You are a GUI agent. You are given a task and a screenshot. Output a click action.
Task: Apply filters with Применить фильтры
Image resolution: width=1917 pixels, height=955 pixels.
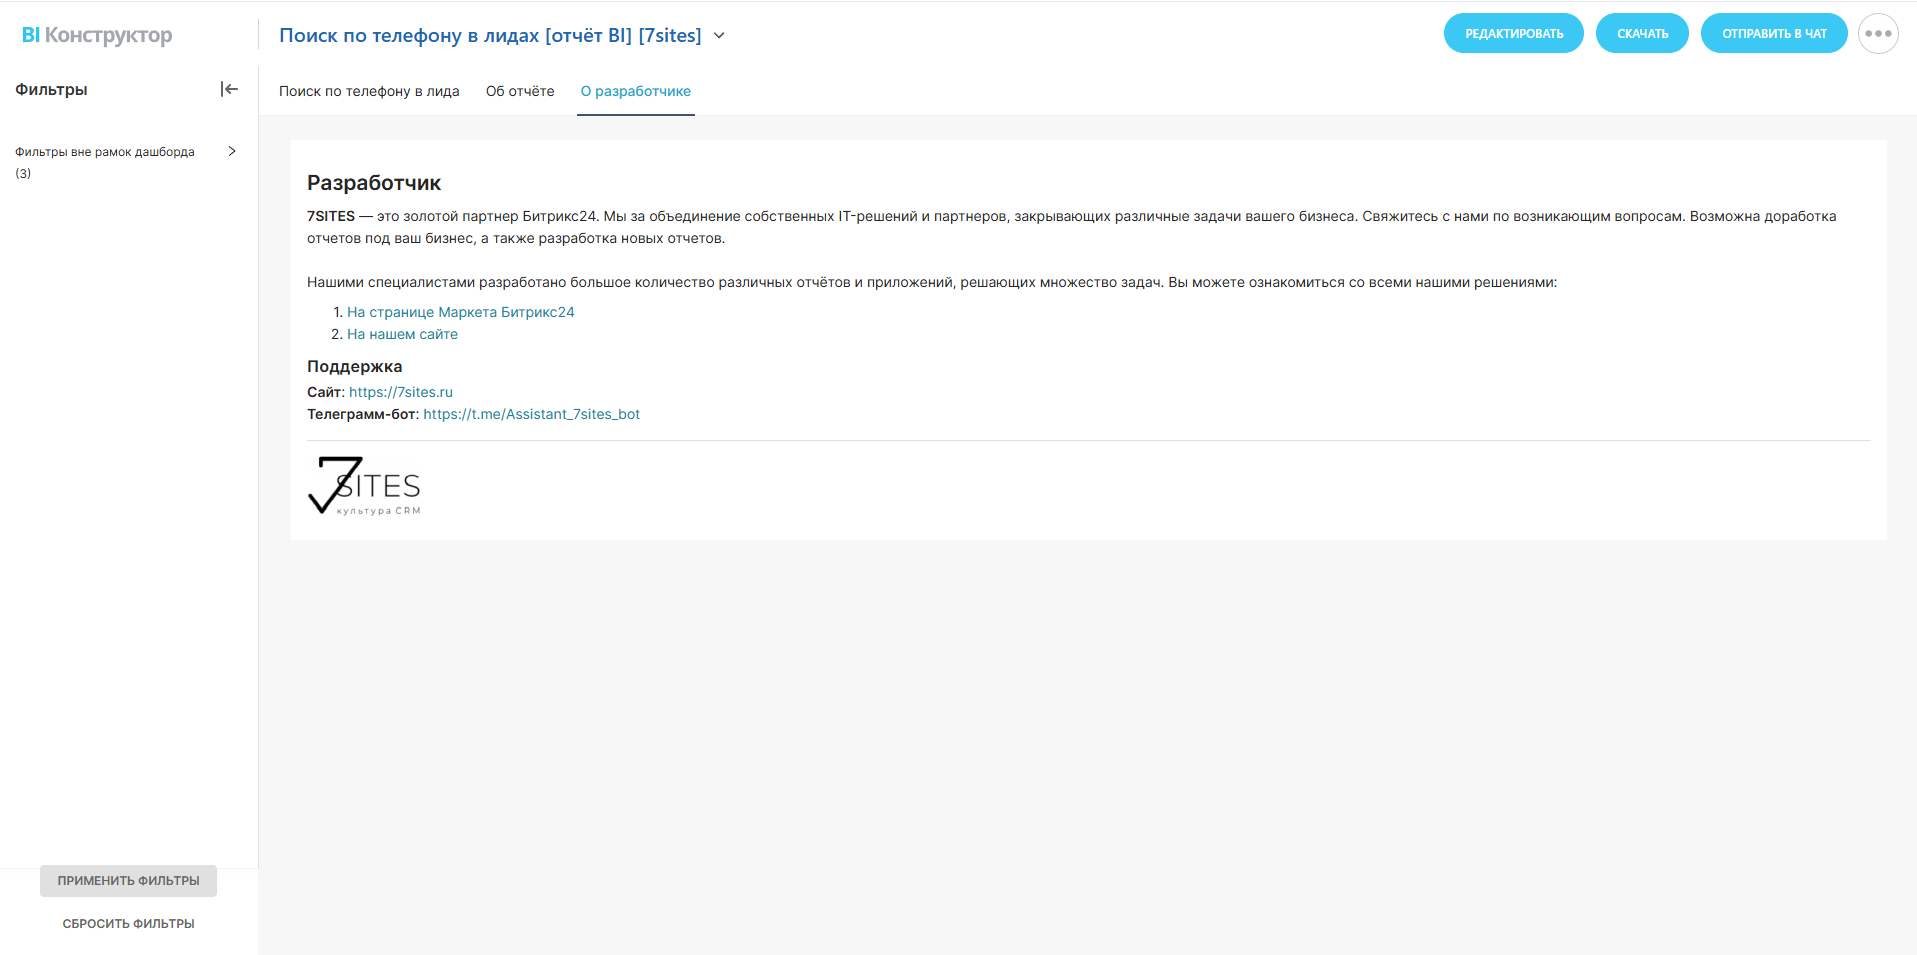[x=128, y=881]
